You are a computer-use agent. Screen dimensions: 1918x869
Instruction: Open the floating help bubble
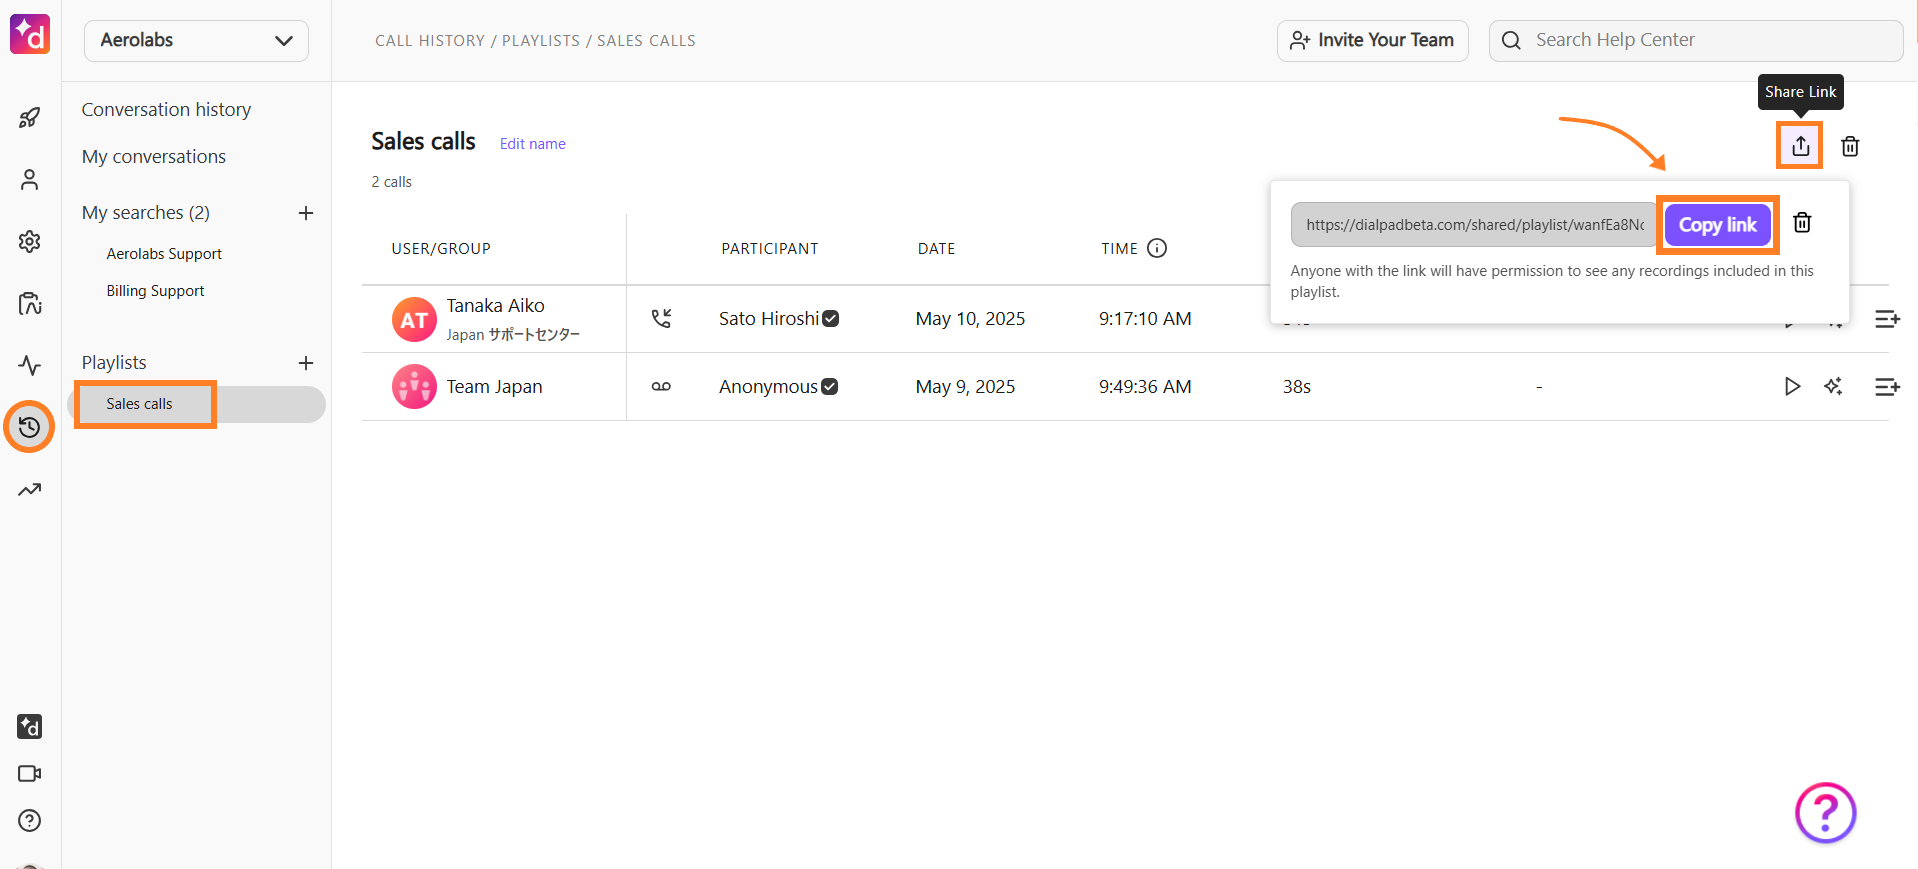(1825, 813)
